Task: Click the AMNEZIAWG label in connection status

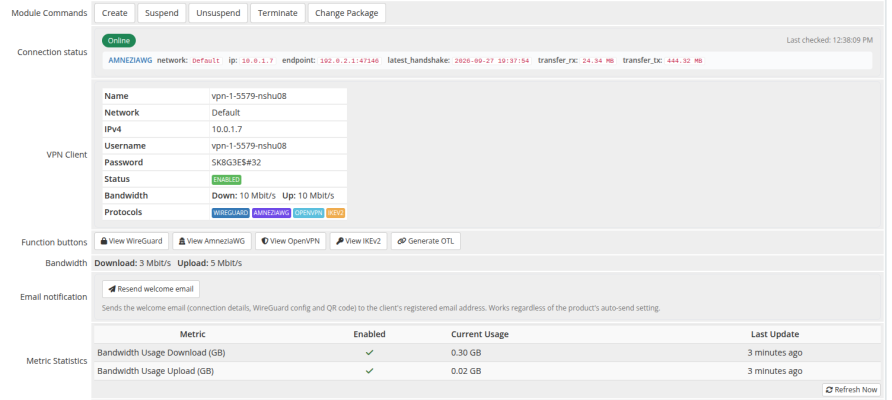Action: 130,60
